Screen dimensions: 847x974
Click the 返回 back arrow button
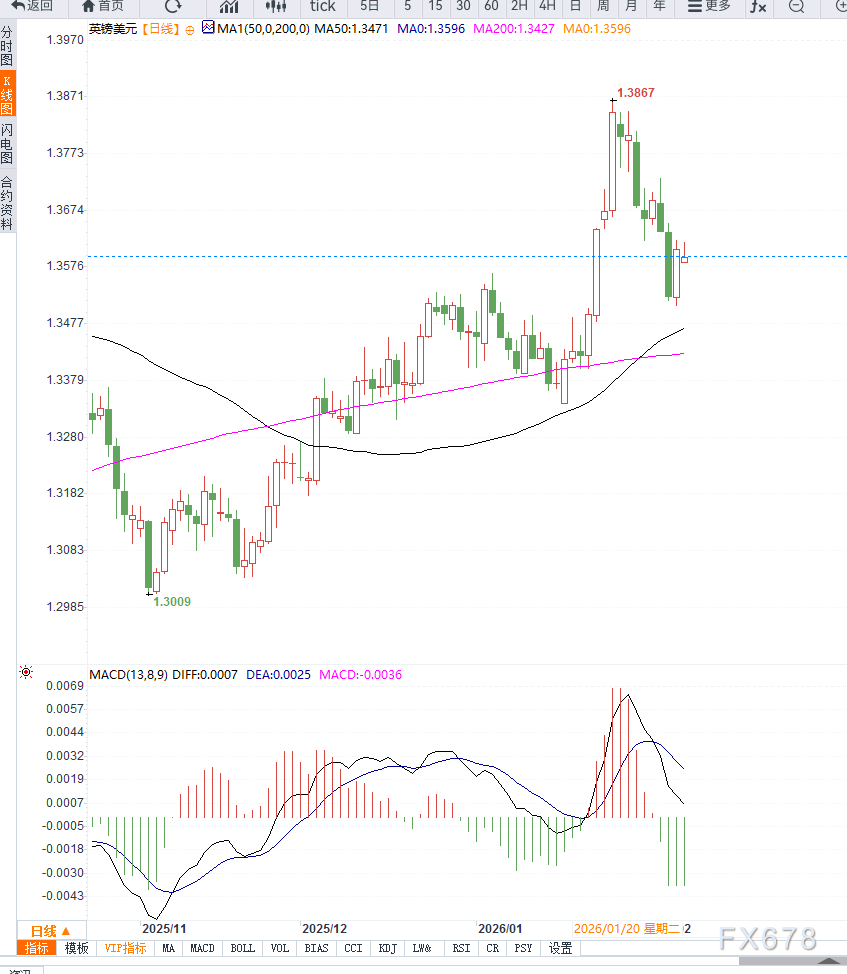(32, 6)
